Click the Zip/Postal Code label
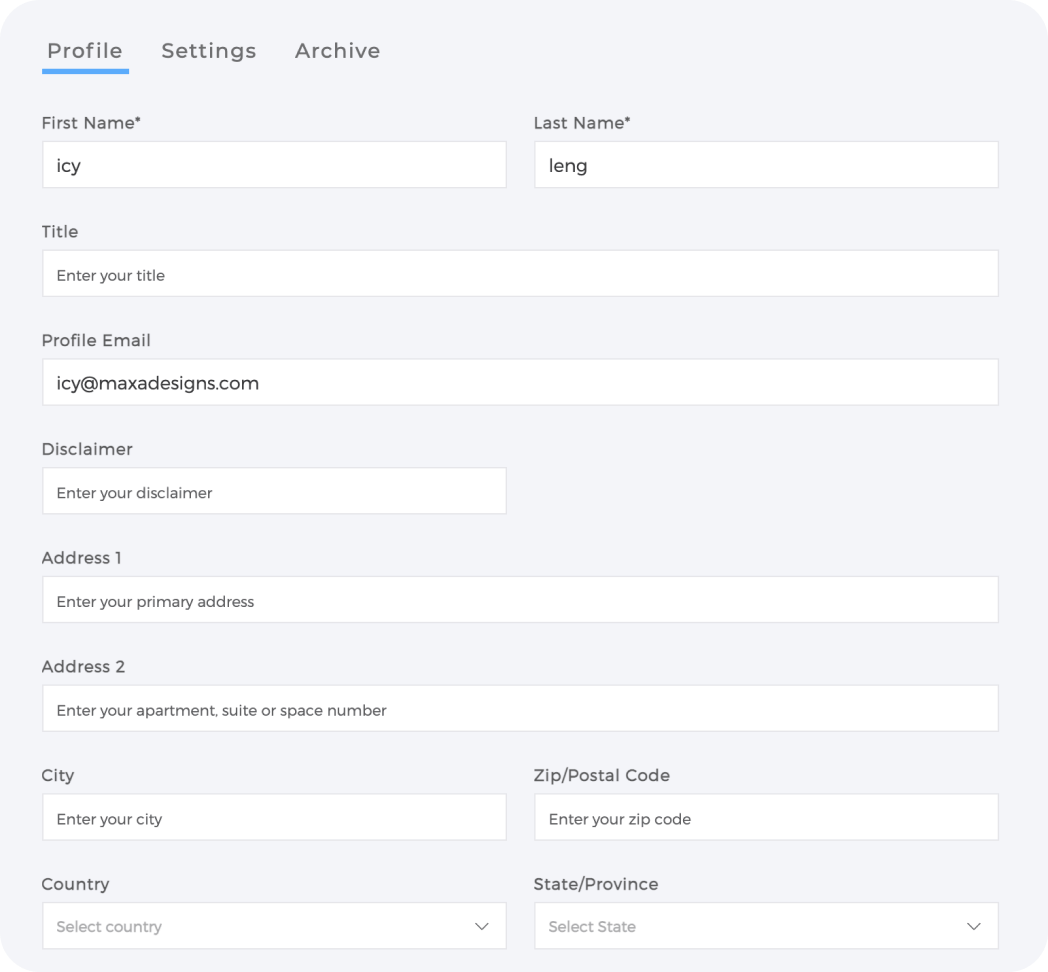 click(601, 776)
